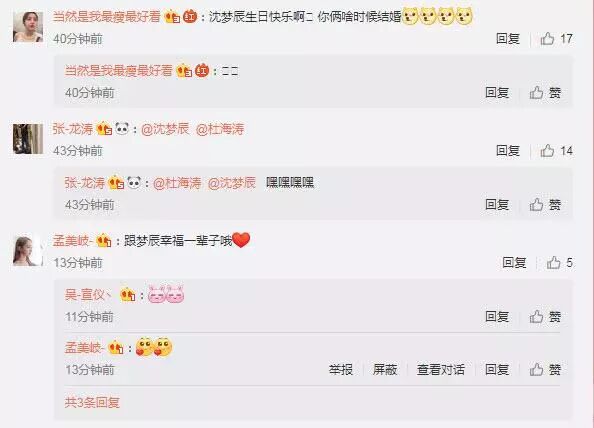This screenshot has width=594, height=428.
Task: Like 孟美岐's comment with 5 likes
Action: (560, 262)
